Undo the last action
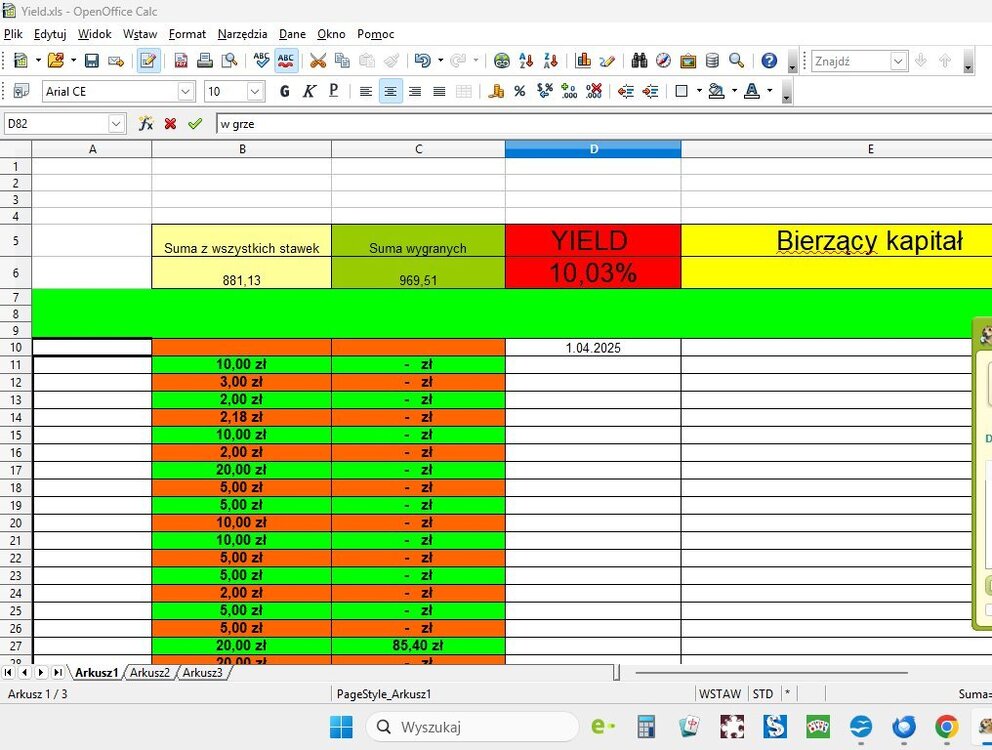The image size is (992, 750). pos(423,61)
